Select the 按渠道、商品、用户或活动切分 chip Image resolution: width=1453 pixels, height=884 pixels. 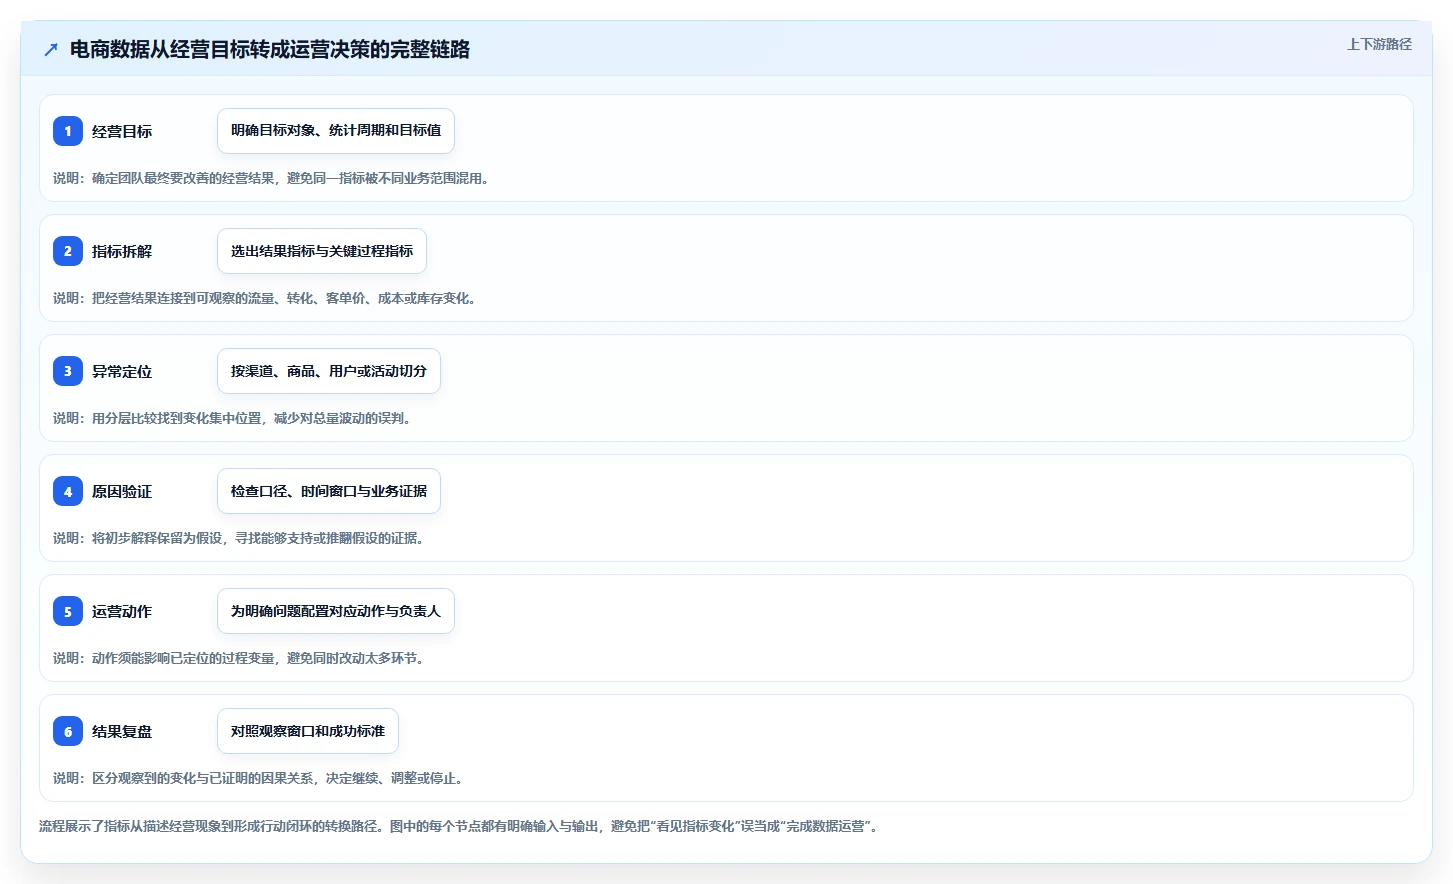pyautogui.click(x=329, y=371)
